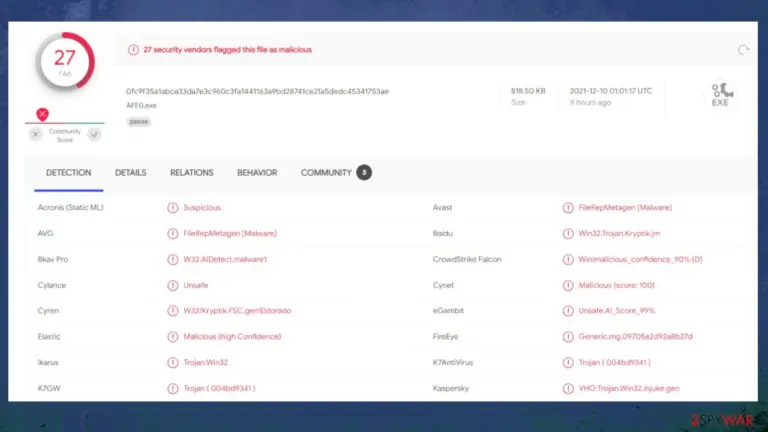Screen dimensions: 768x432
Task: Click the Bkav Pro vendor name
Action: pyautogui.click(x=53, y=260)
